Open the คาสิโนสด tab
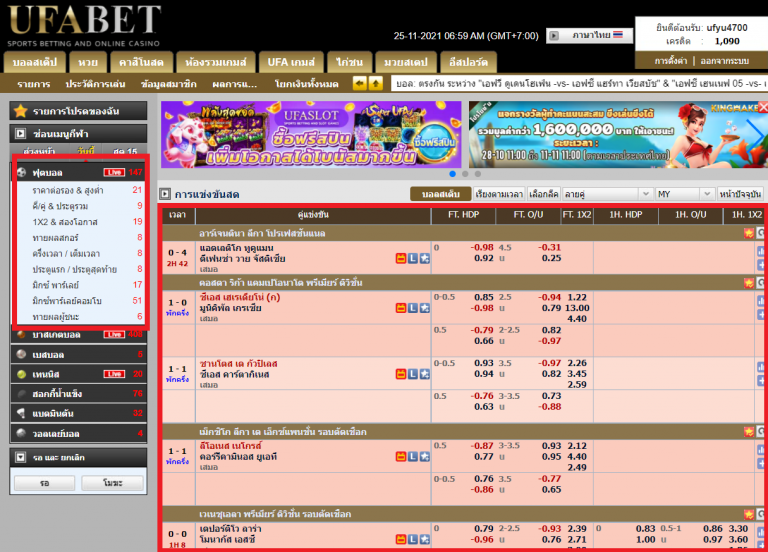 coord(141,62)
